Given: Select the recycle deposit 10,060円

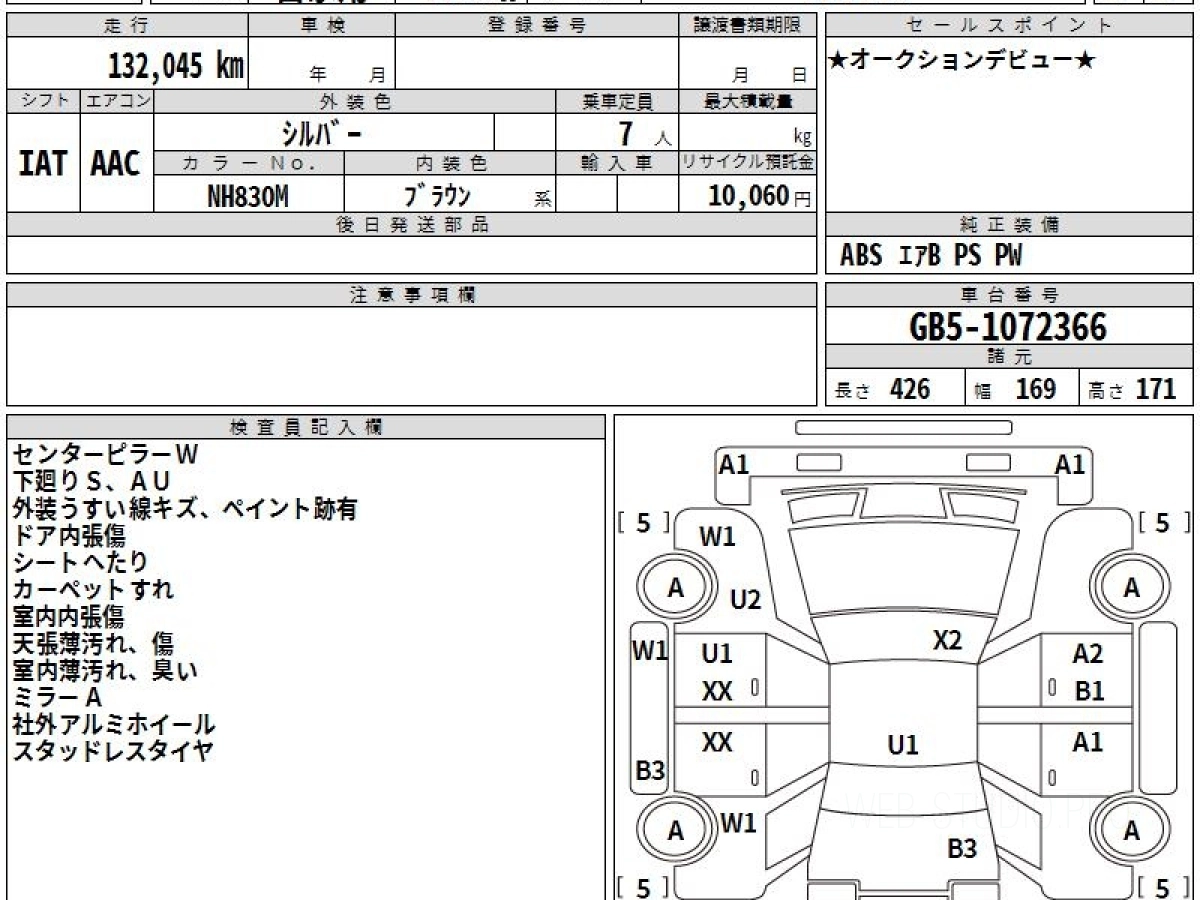Looking at the screenshot, I should 760,196.
